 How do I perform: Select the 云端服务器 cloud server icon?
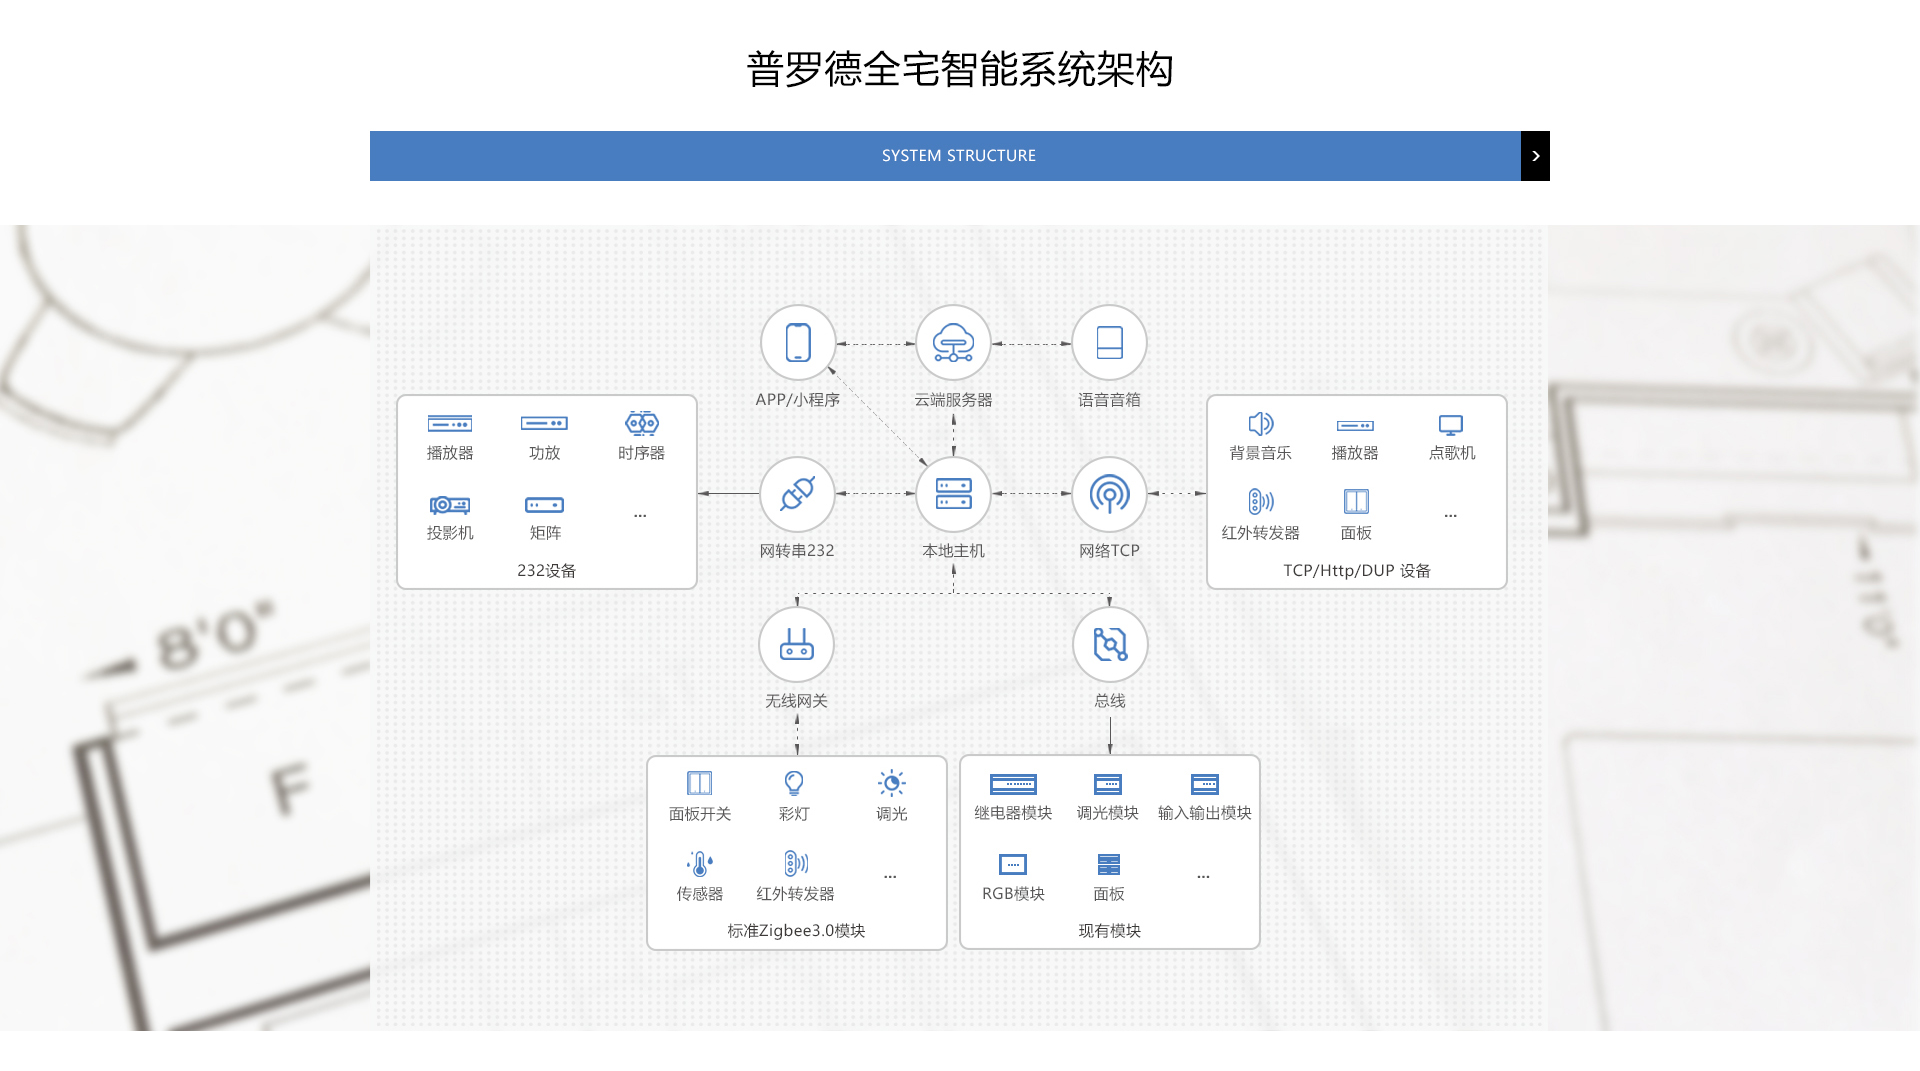953,343
